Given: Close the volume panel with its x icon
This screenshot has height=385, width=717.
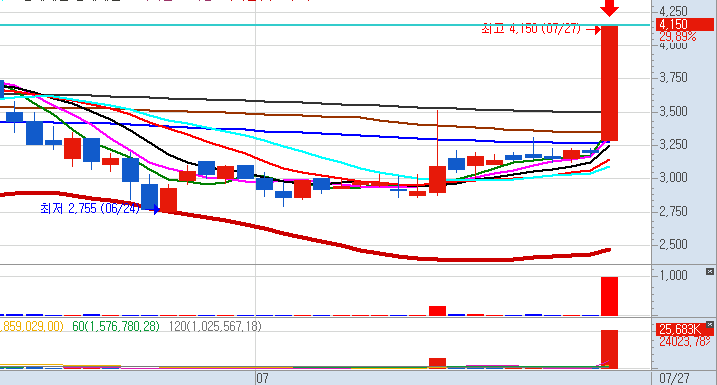Looking at the screenshot, I should pyautogui.click(x=709, y=272).
